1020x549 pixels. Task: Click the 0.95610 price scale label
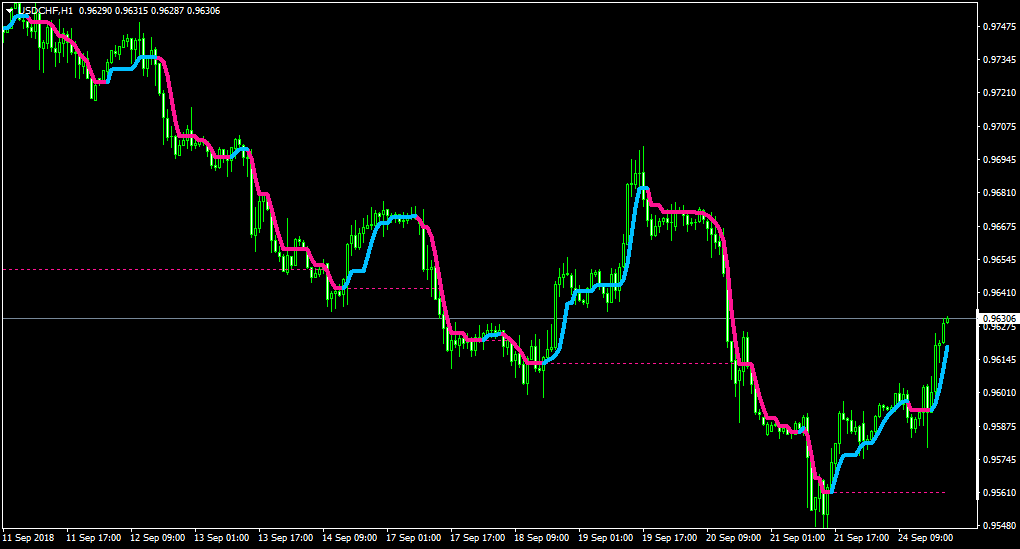999,493
